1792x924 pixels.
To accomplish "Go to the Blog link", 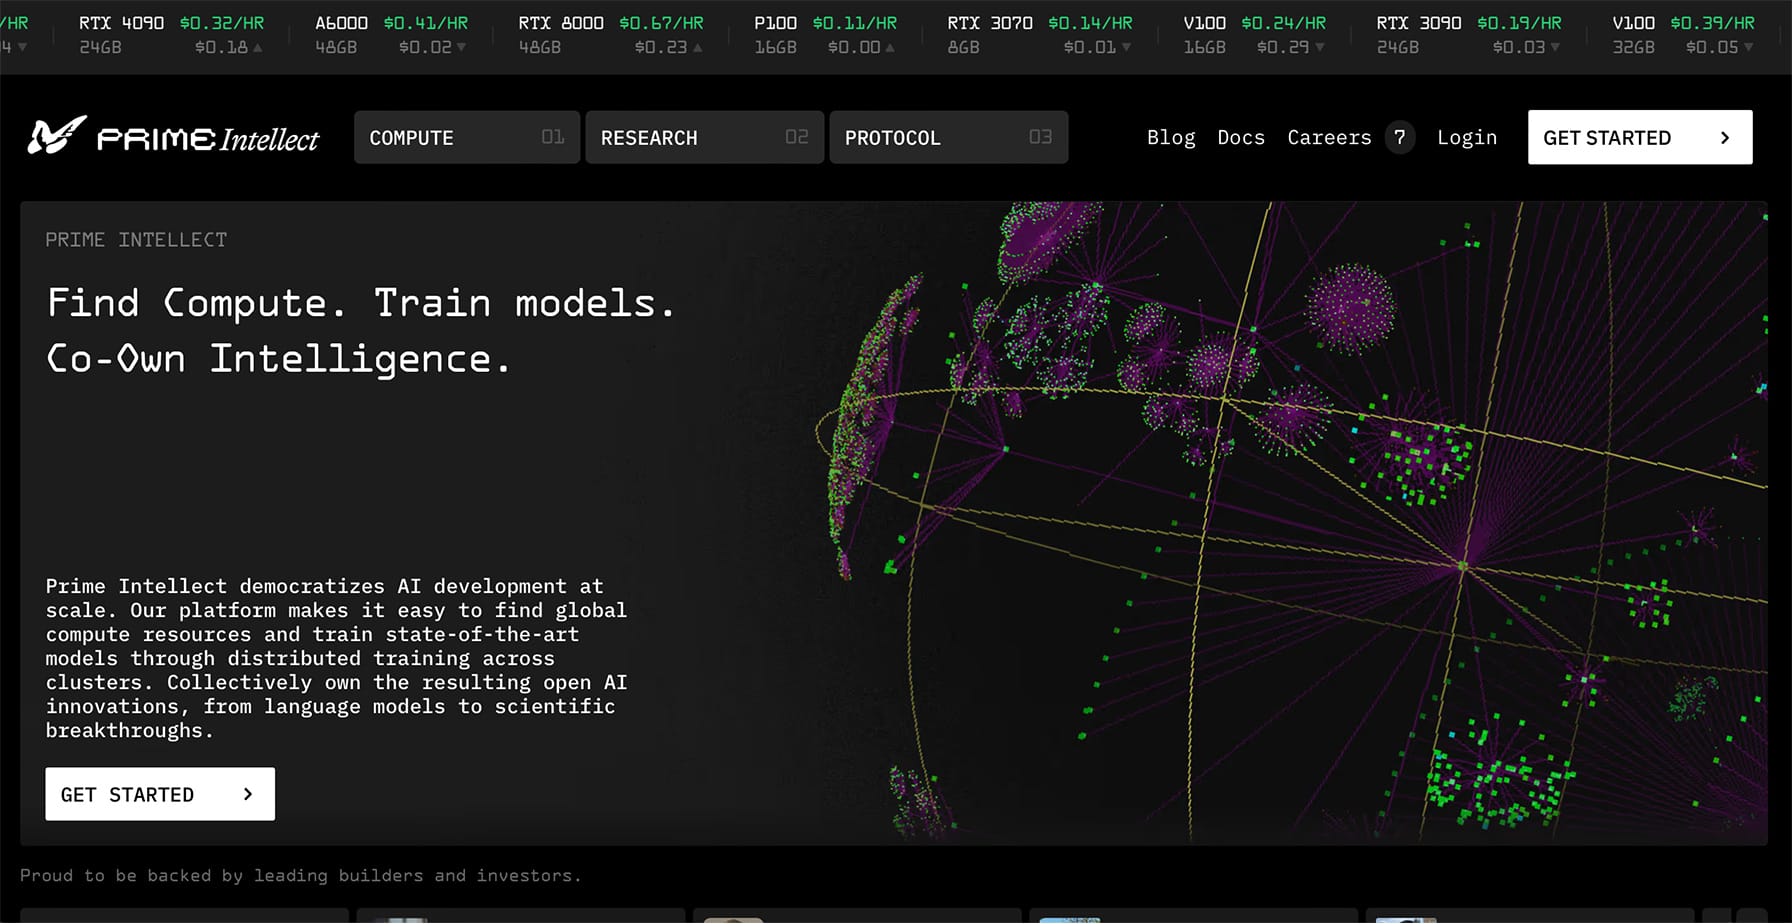I will 1171,137.
